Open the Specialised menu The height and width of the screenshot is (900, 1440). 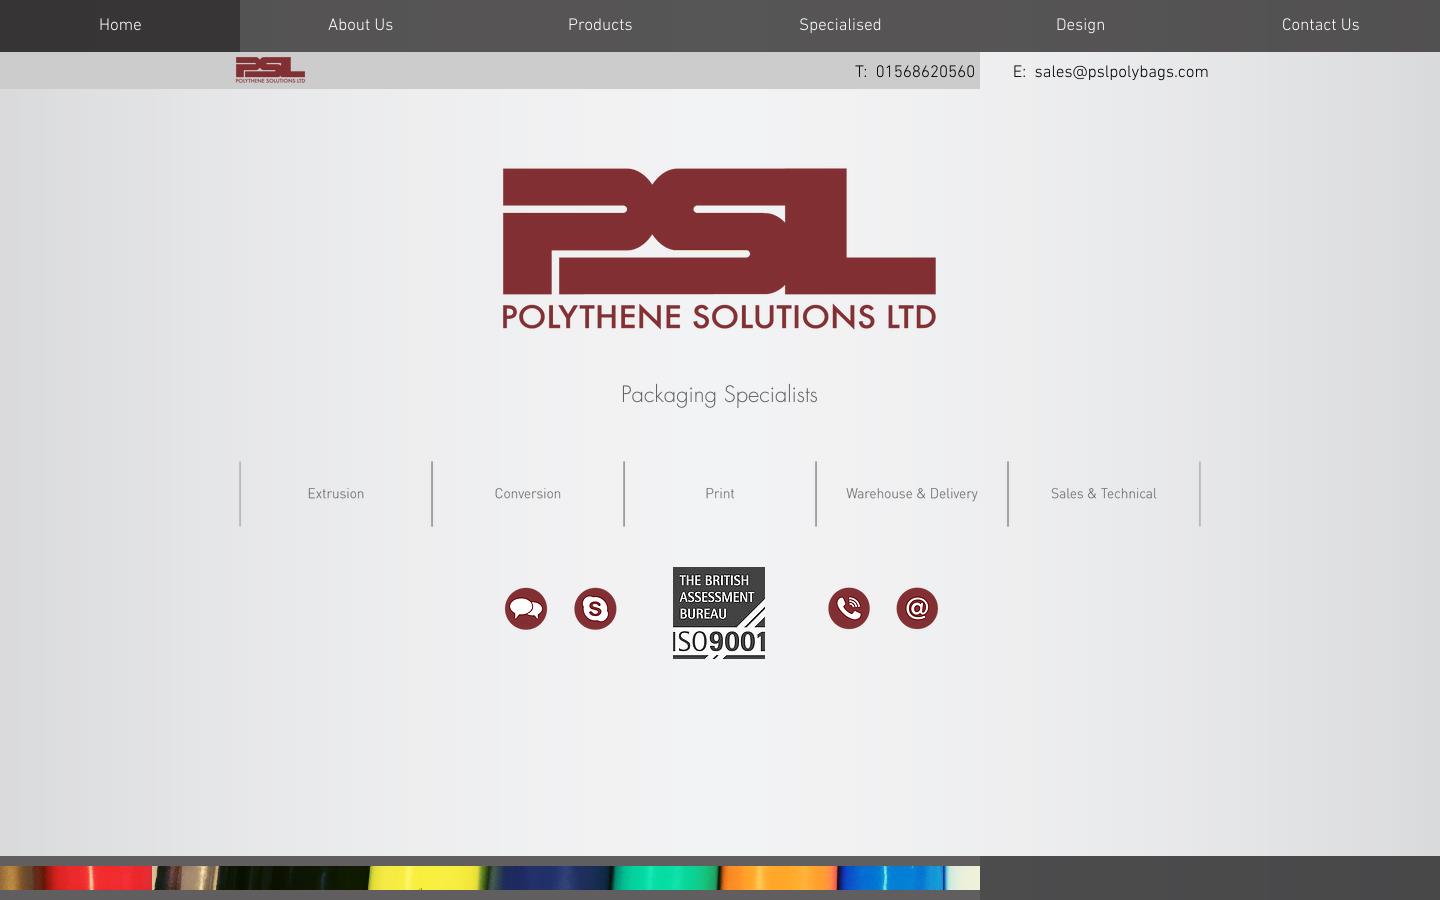pyautogui.click(x=840, y=25)
